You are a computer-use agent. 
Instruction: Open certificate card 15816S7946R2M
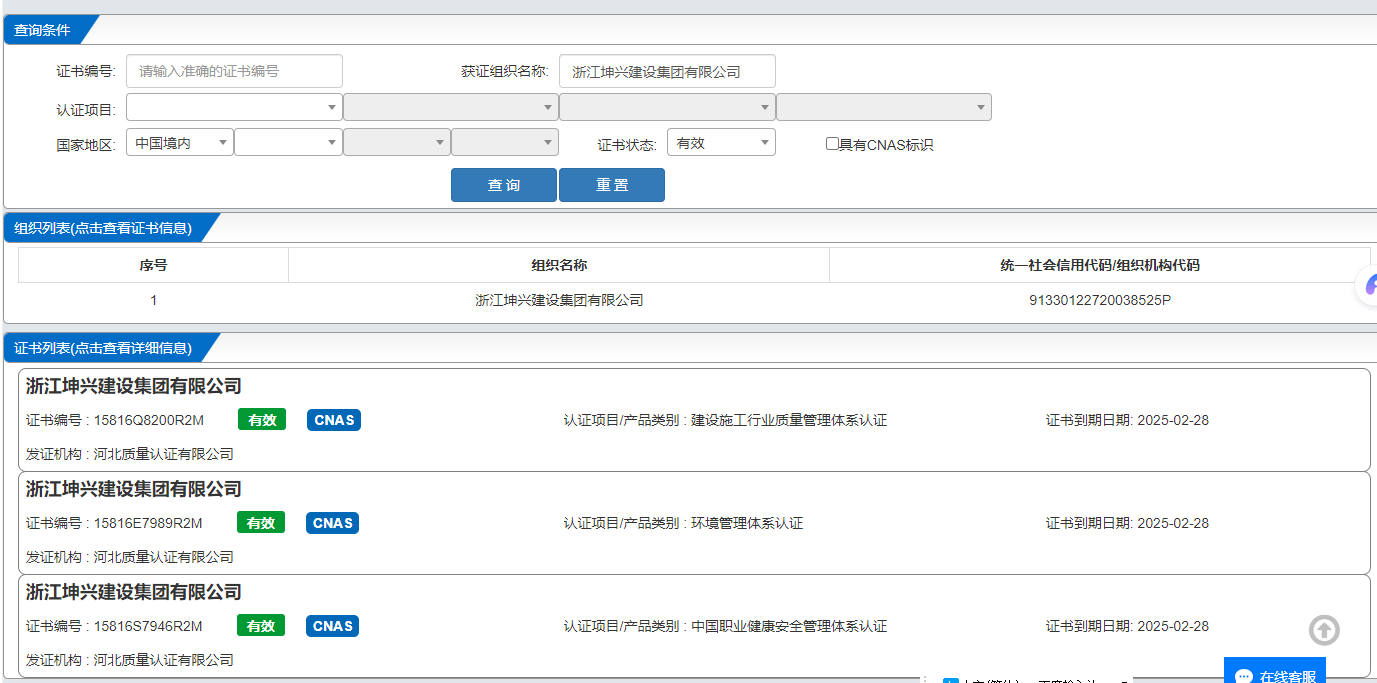tap(694, 626)
